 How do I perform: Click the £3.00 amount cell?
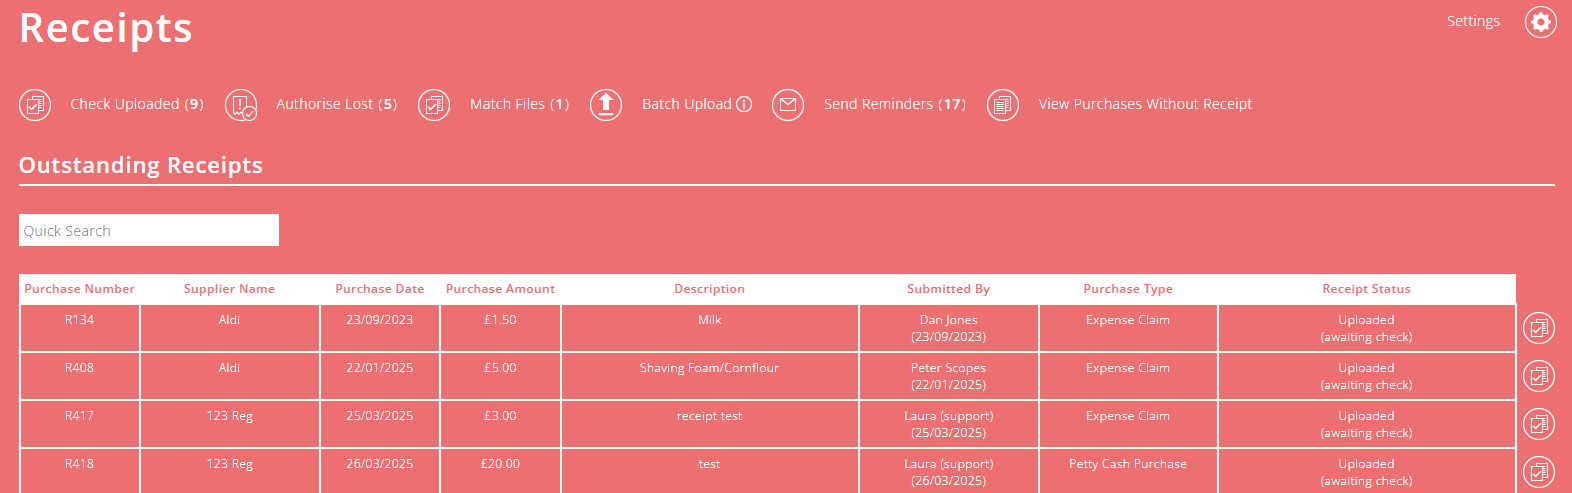(x=500, y=424)
